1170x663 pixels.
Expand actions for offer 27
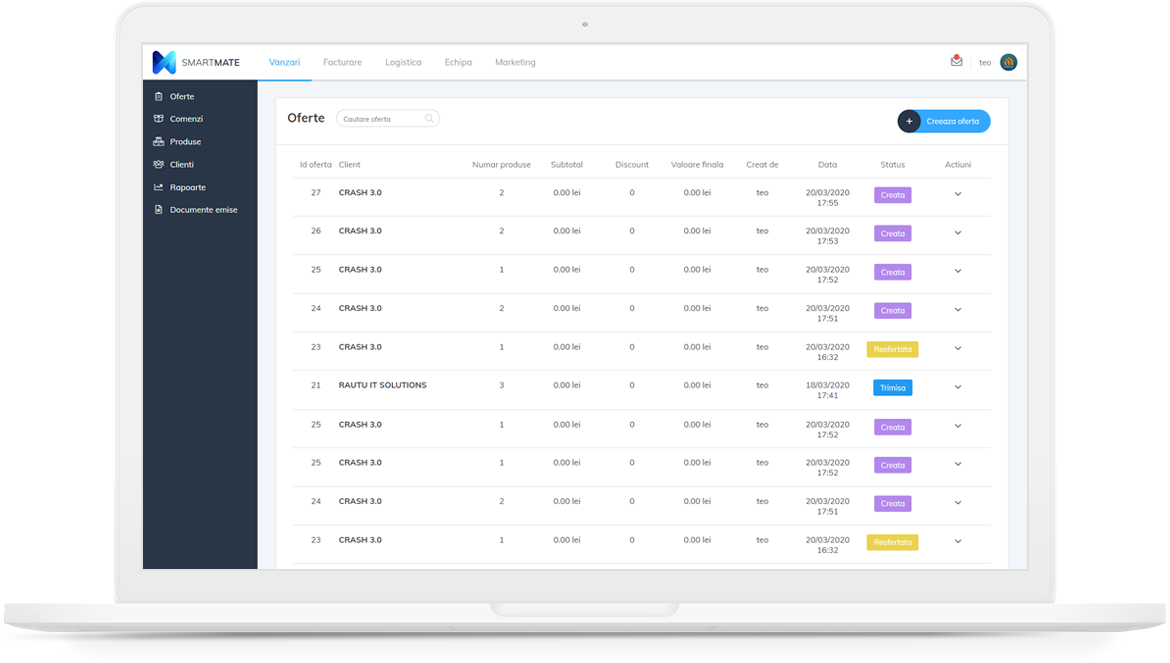coord(957,194)
